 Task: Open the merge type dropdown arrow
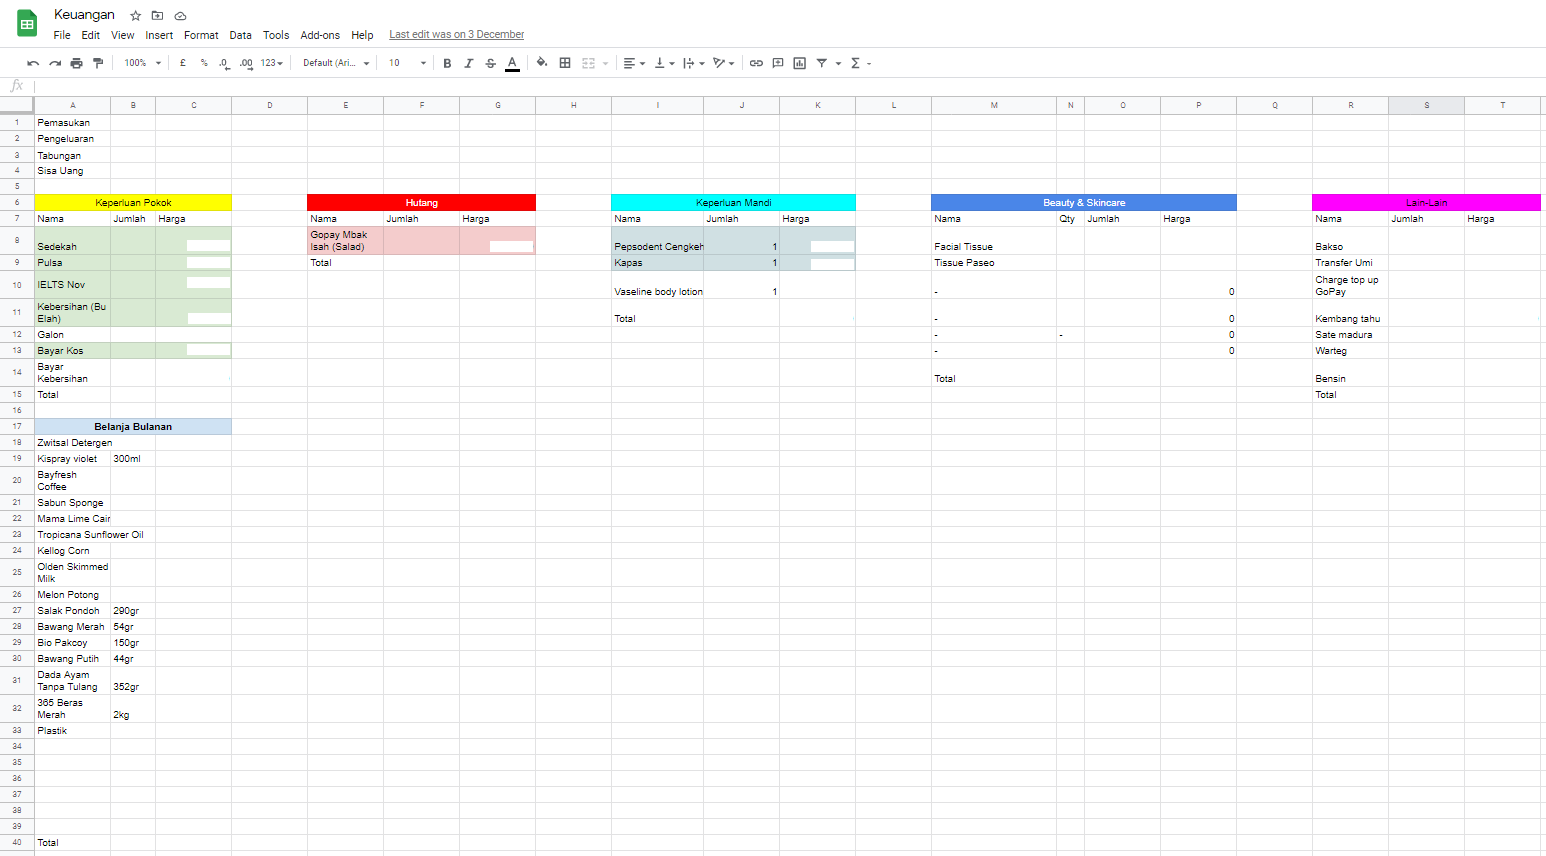pos(605,63)
